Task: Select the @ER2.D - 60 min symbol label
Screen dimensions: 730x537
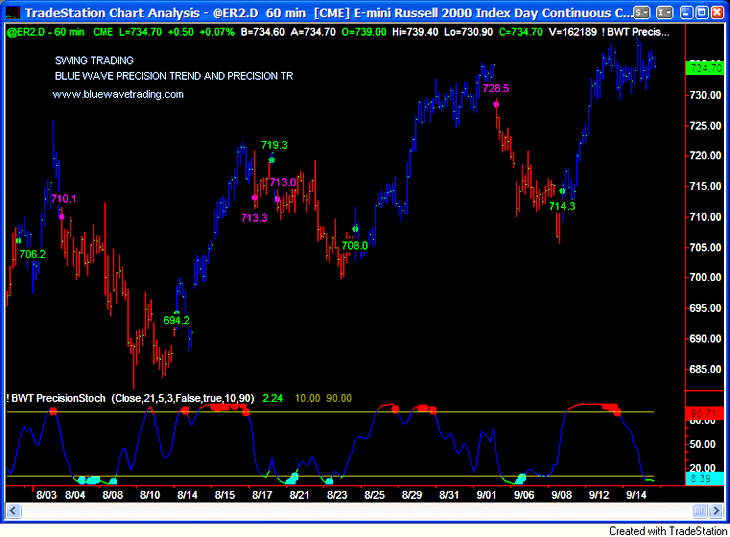Action: click(46, 32)
